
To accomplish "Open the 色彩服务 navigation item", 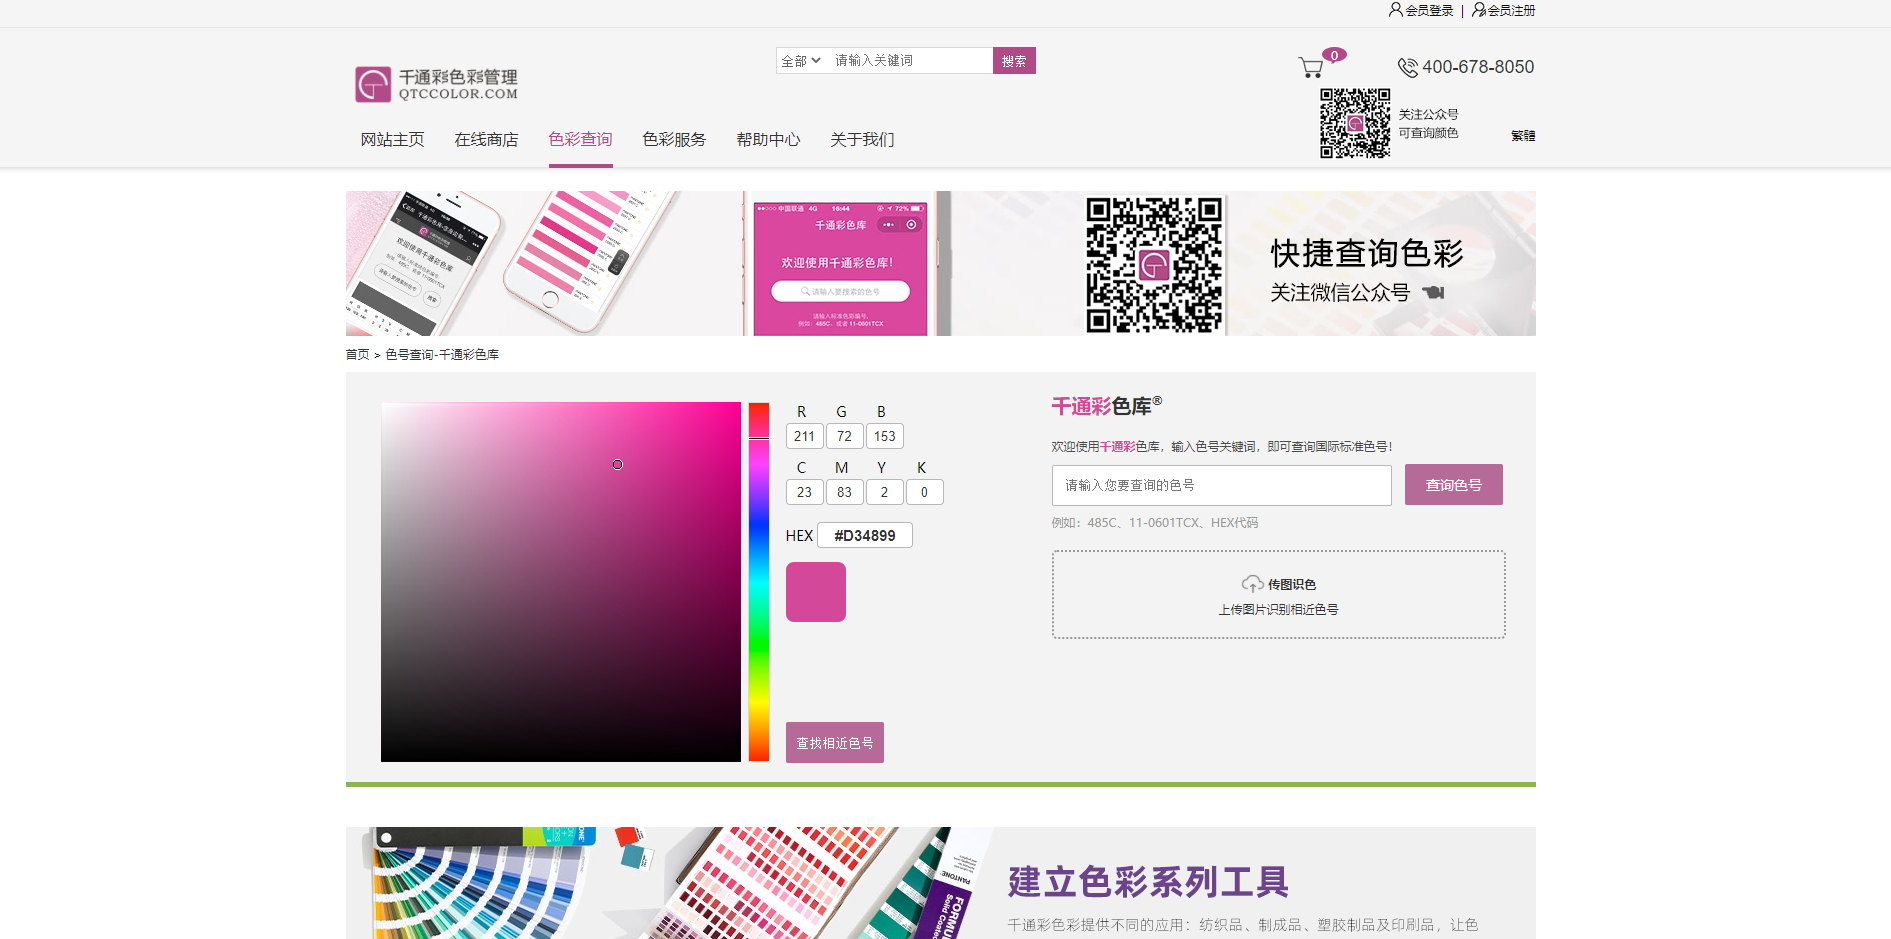I will click(674, 140).
